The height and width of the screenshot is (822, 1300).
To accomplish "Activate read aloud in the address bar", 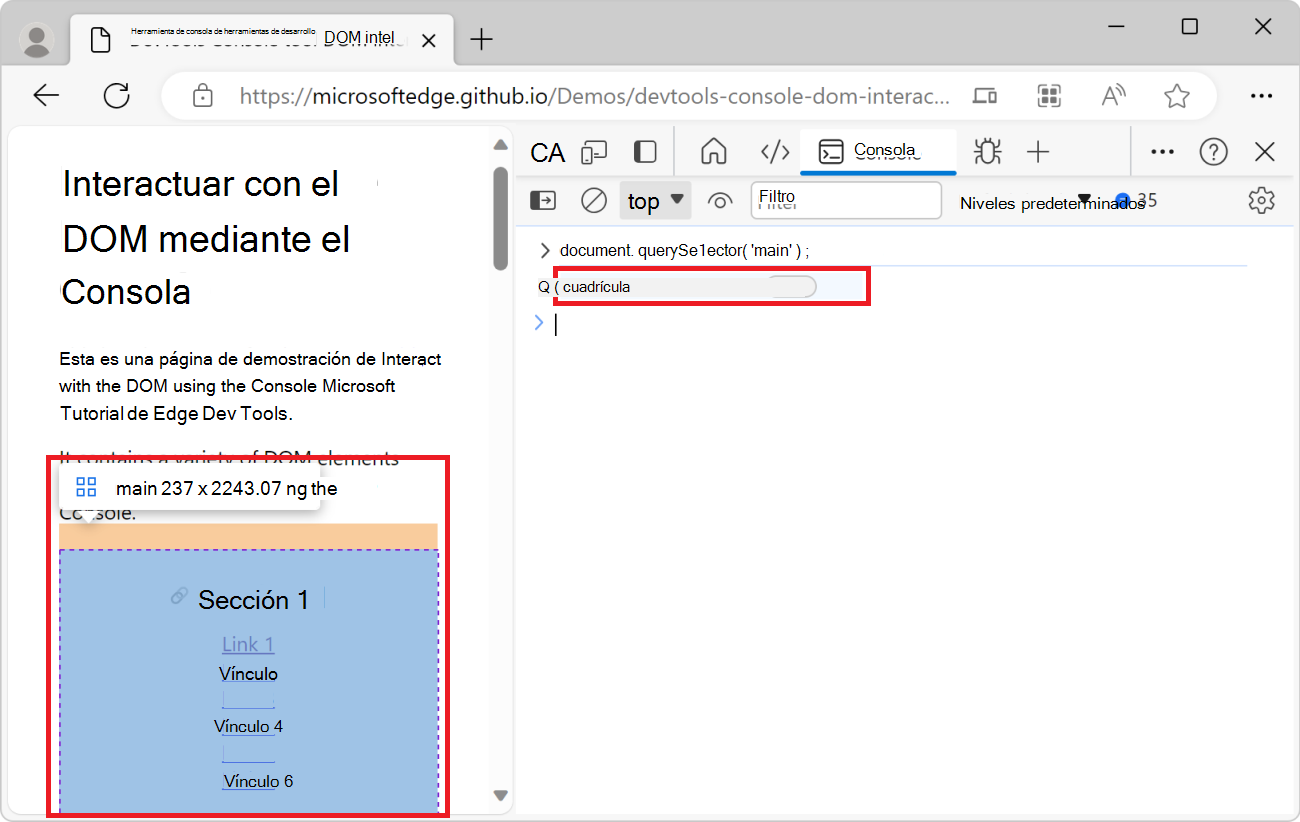I will [x=1113, y=95].
